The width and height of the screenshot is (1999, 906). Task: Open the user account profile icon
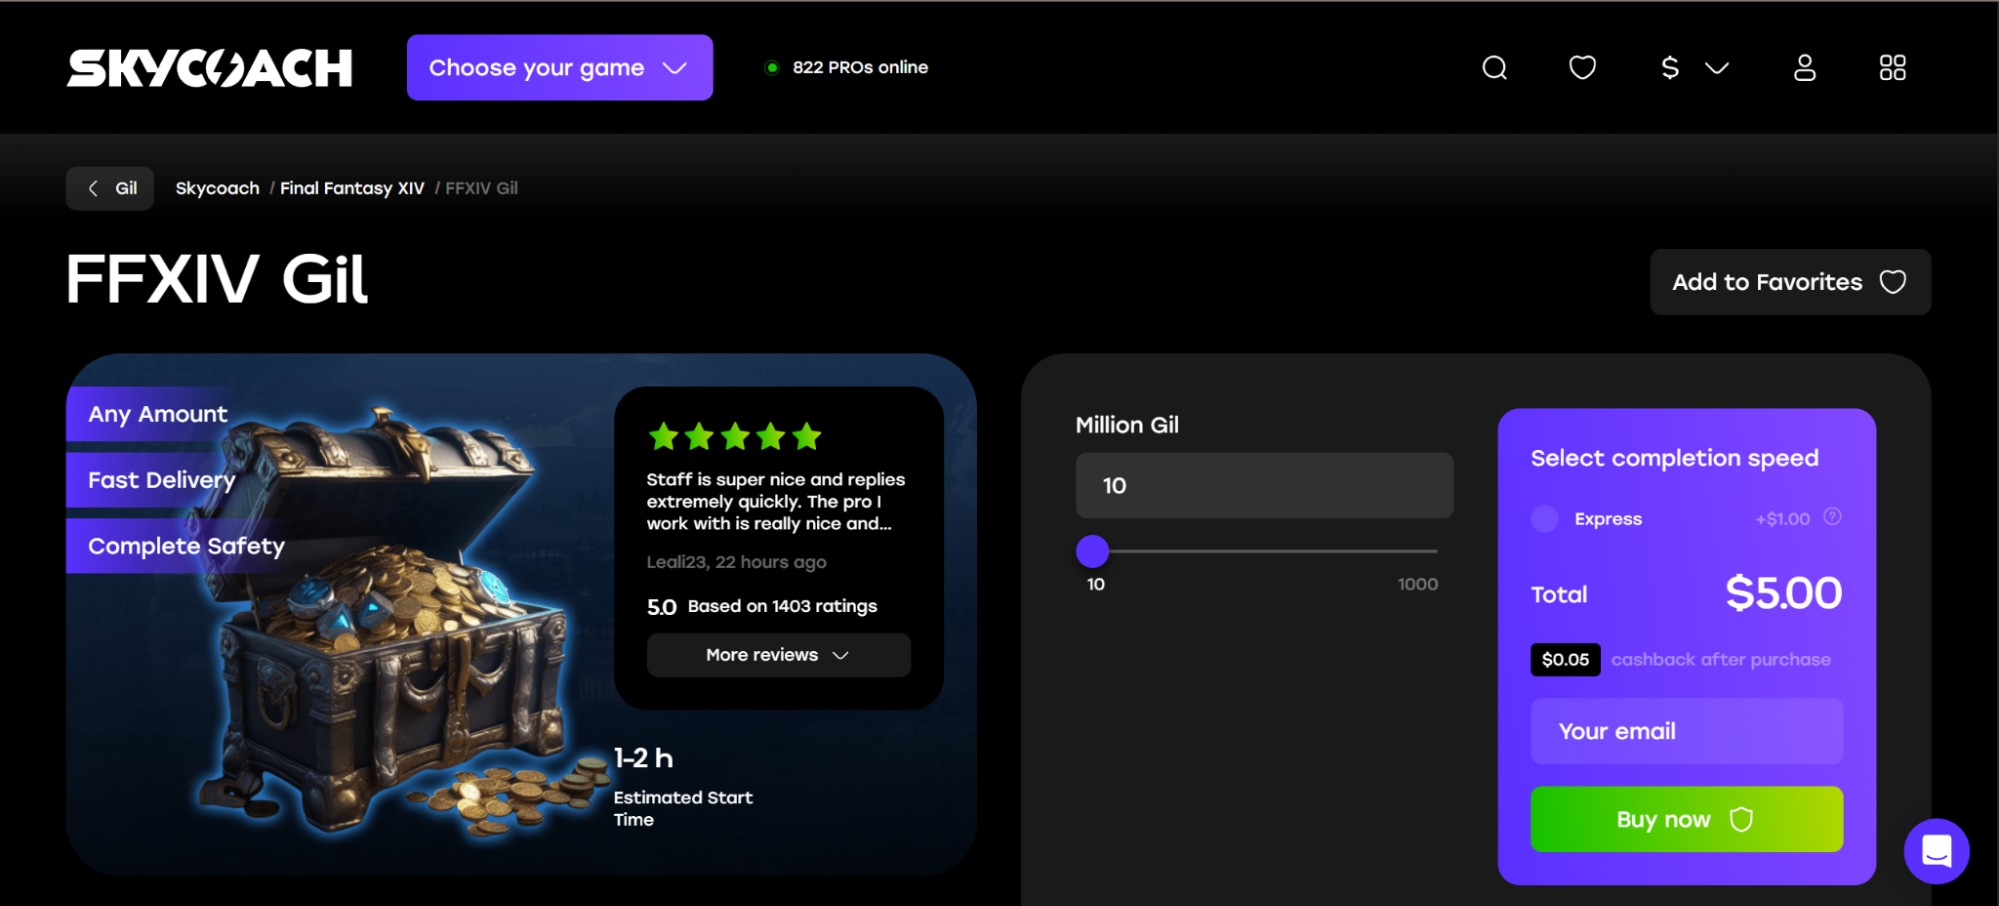(1804, 67)
